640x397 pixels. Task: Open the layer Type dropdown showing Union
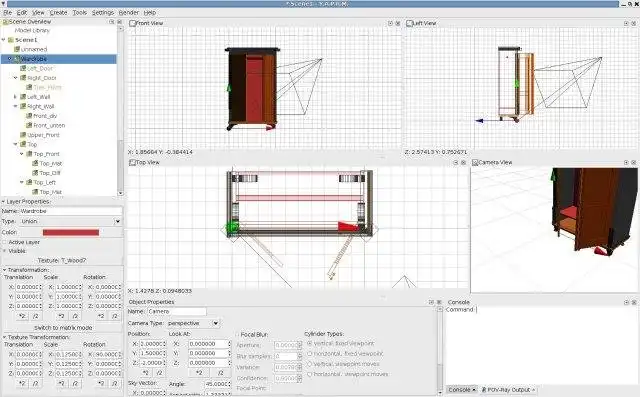[x=70, y=221]
